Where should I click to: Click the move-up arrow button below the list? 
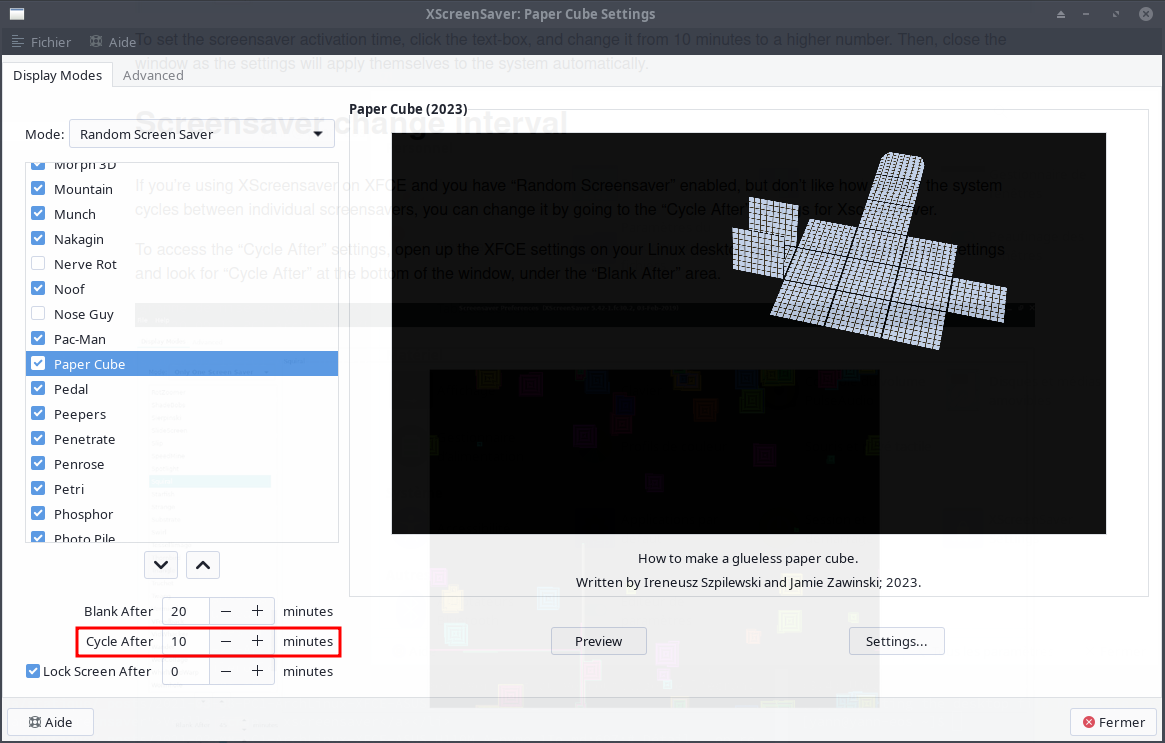coord(203,565)
